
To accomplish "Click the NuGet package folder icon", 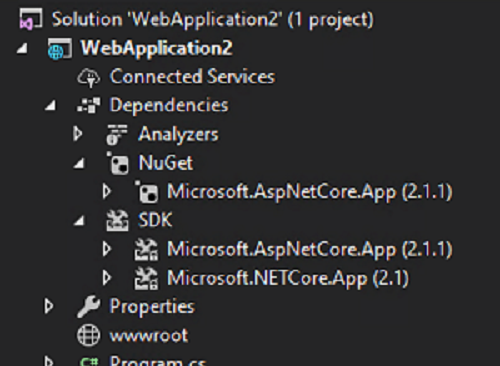I will coord(117,163).
